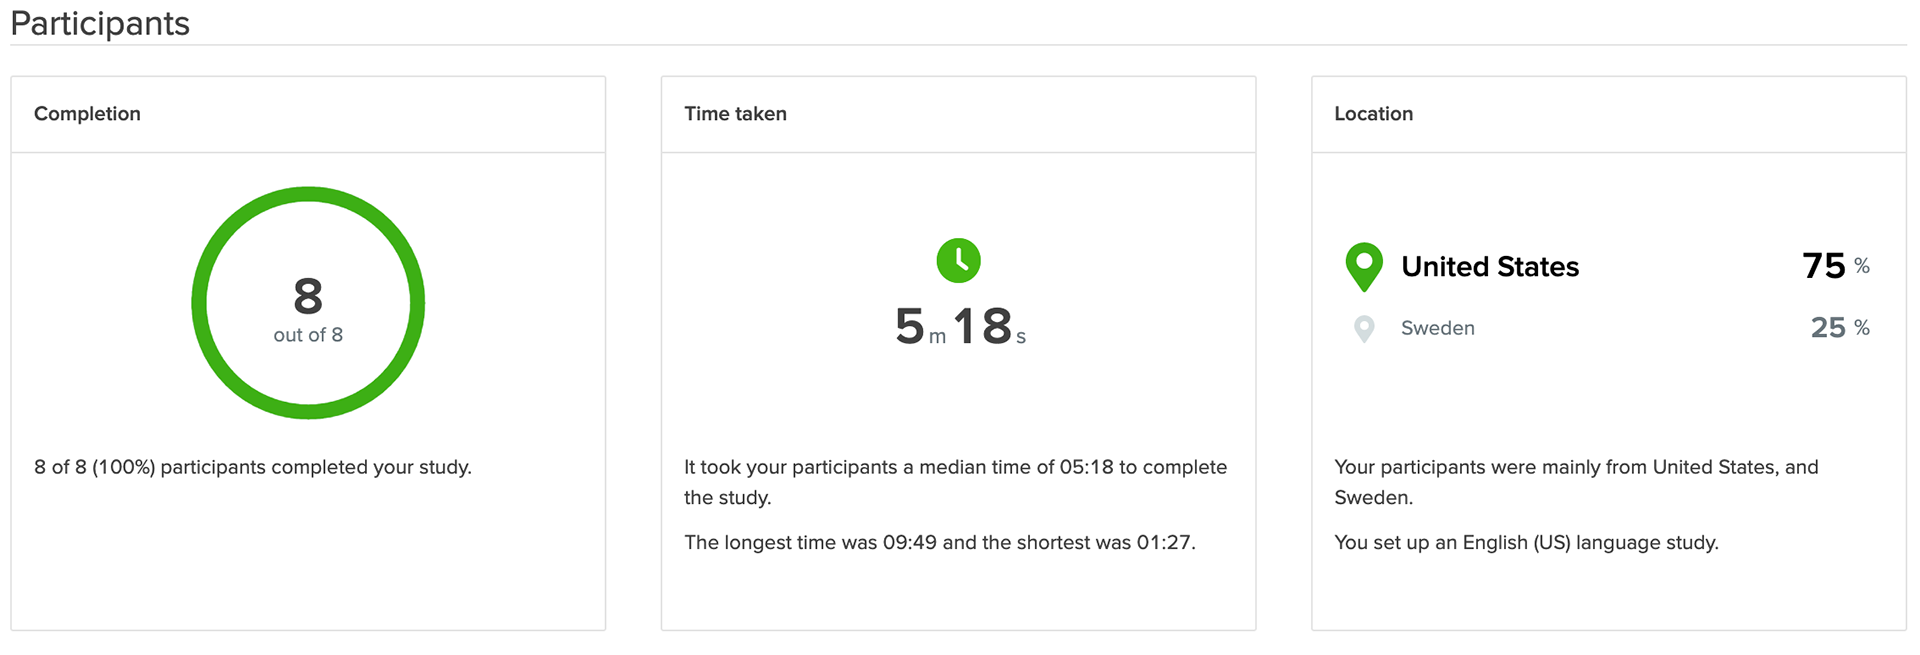Click the "out of 8" label

(x=308, y=335)
